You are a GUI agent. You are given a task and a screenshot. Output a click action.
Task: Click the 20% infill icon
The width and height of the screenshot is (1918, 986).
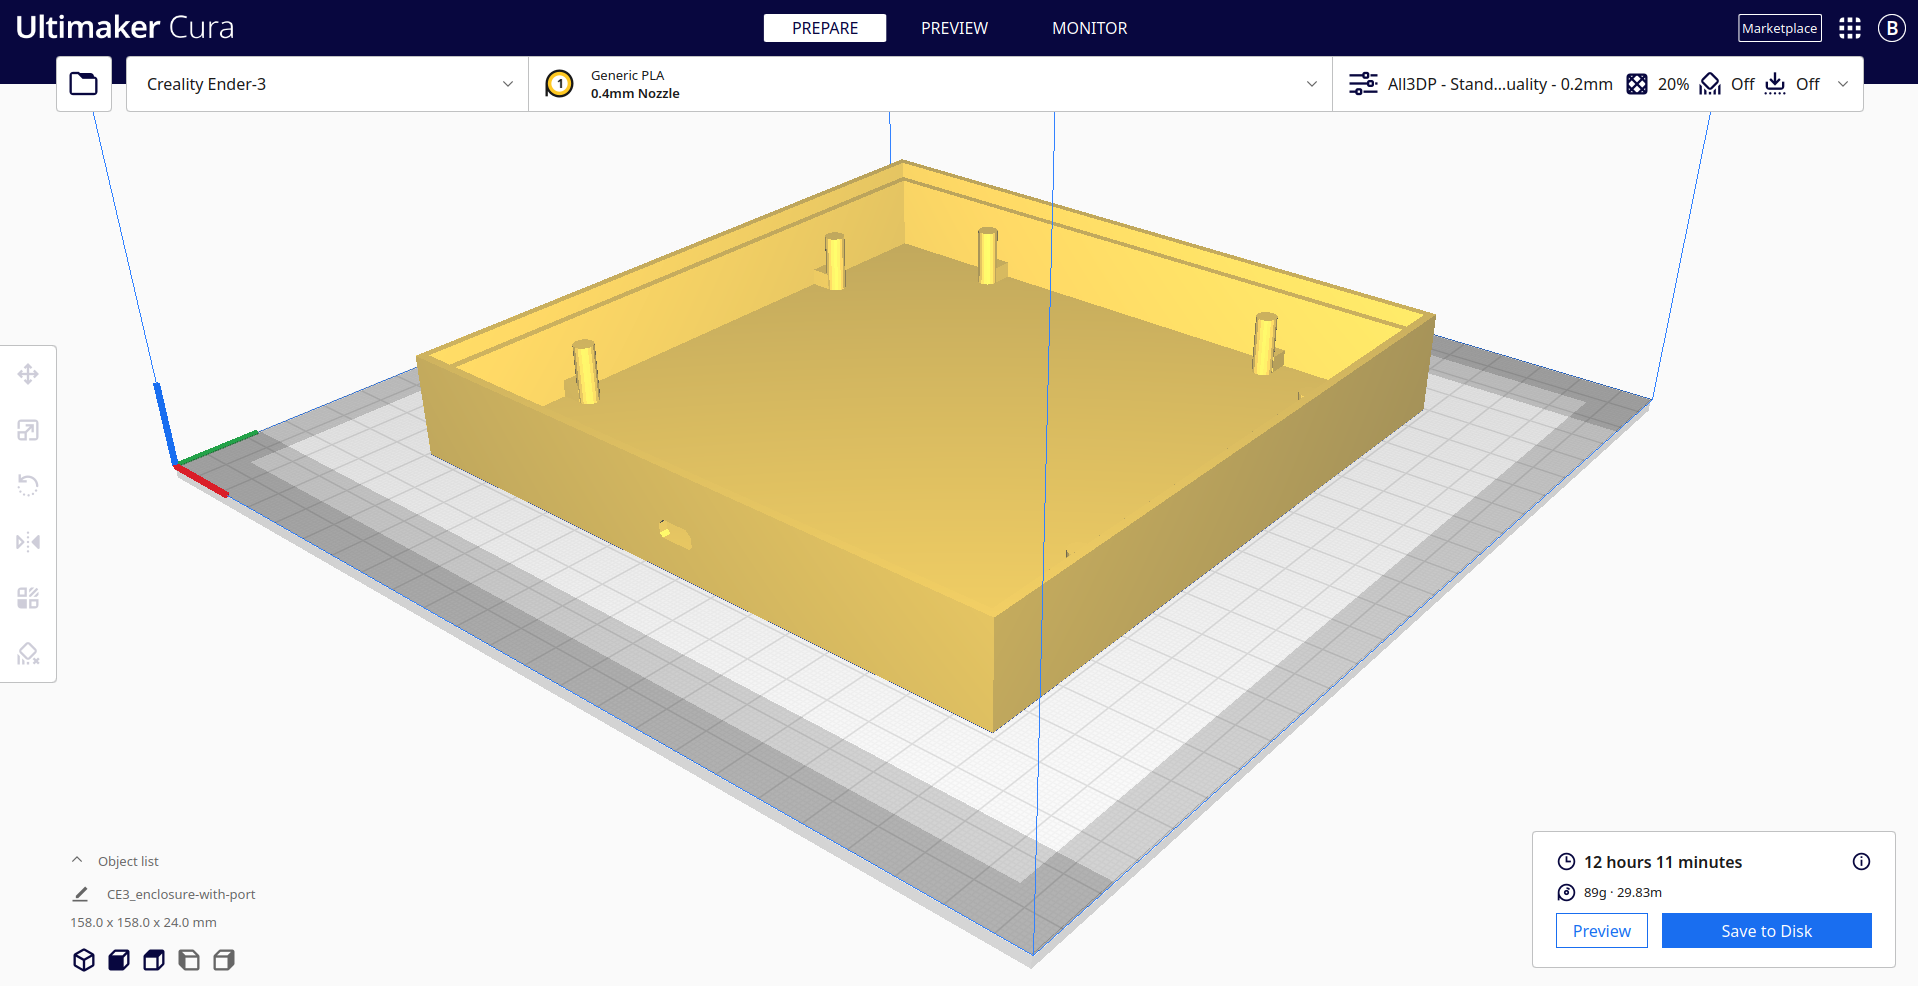click(x=1637, y=84)
